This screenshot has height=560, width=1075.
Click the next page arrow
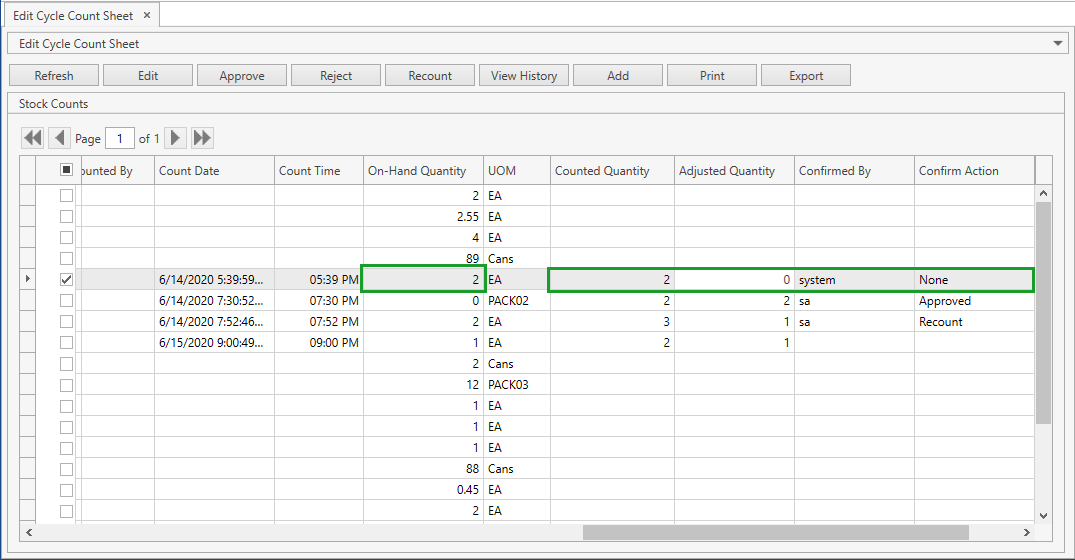176,139
